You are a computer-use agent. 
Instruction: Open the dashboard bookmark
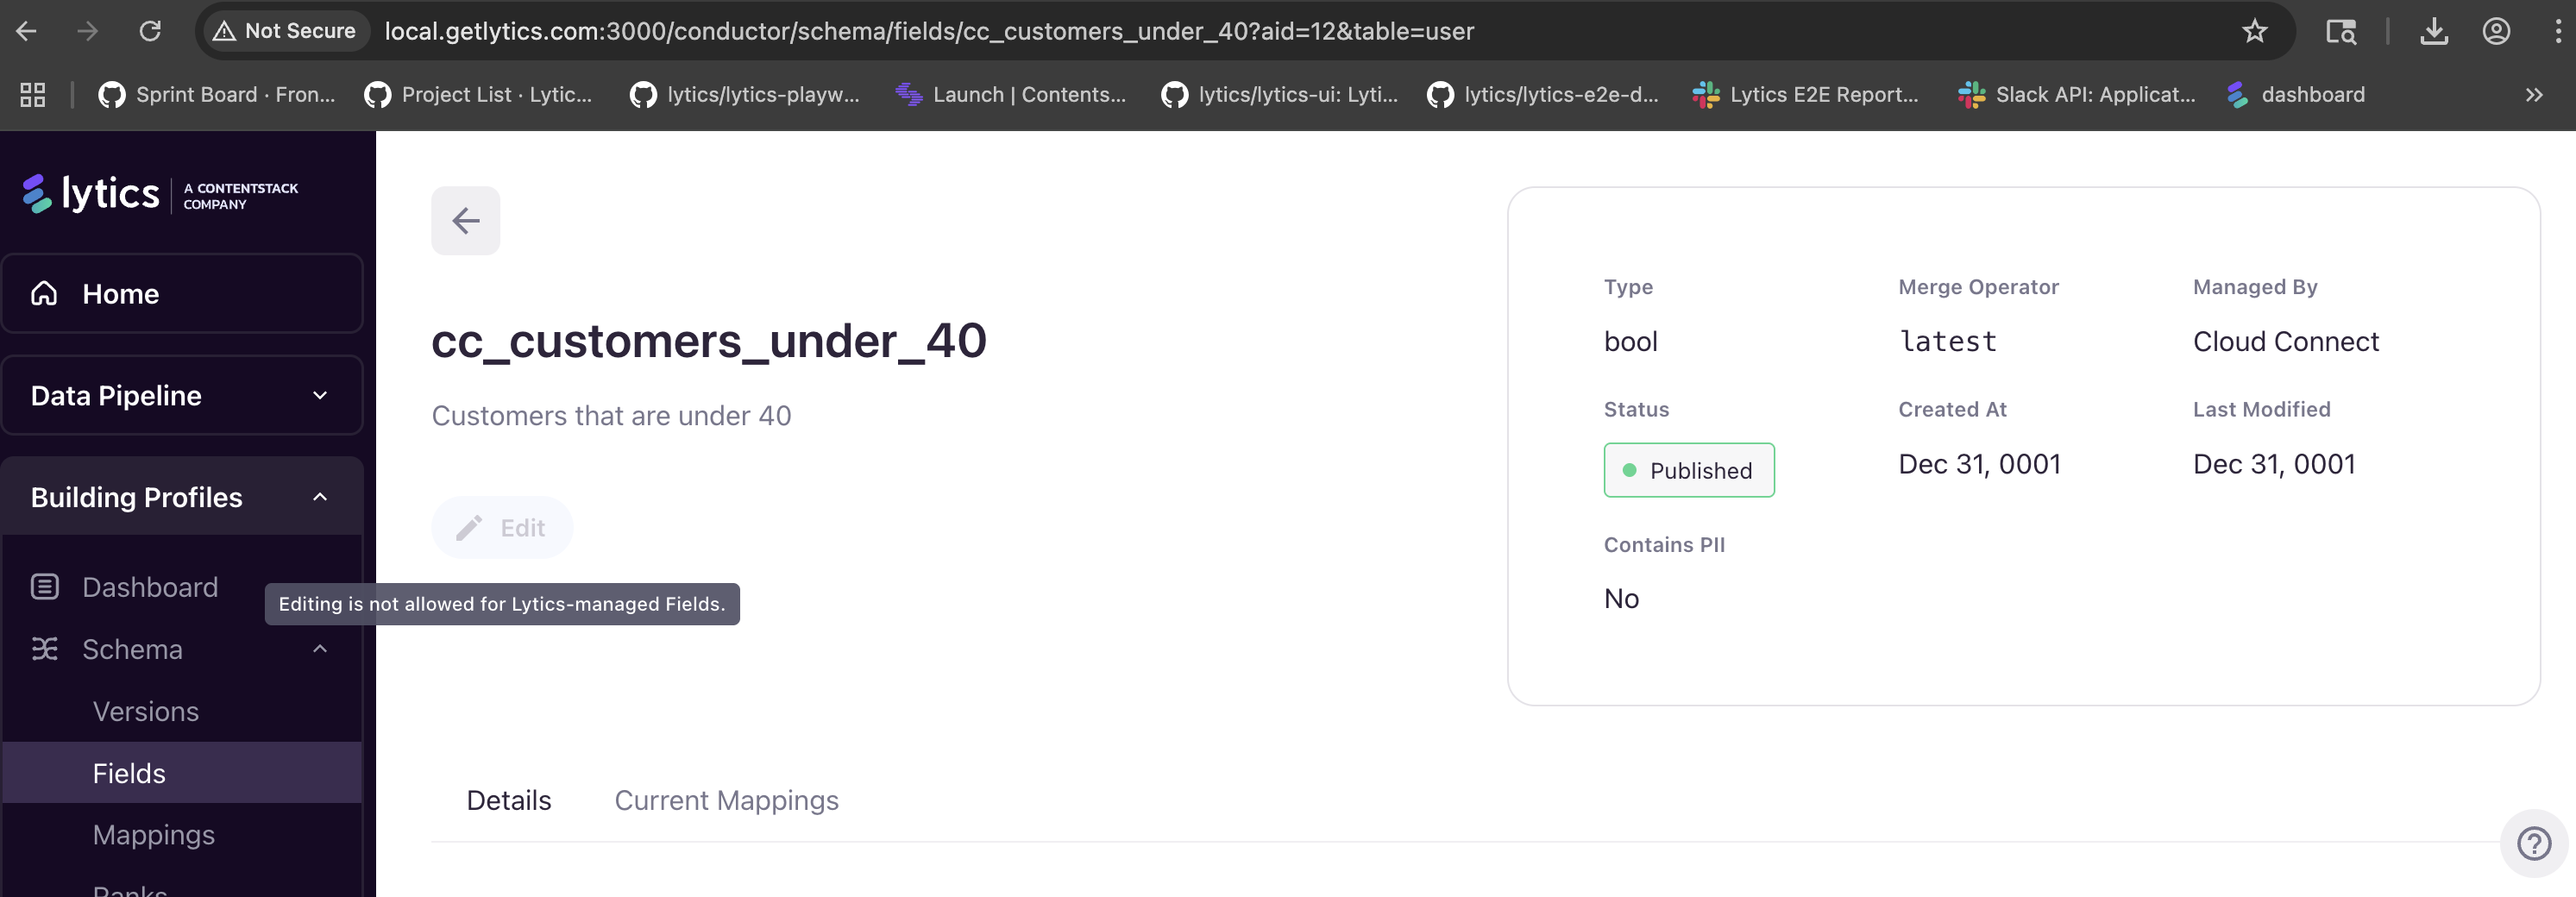(x=2296, y=95)
